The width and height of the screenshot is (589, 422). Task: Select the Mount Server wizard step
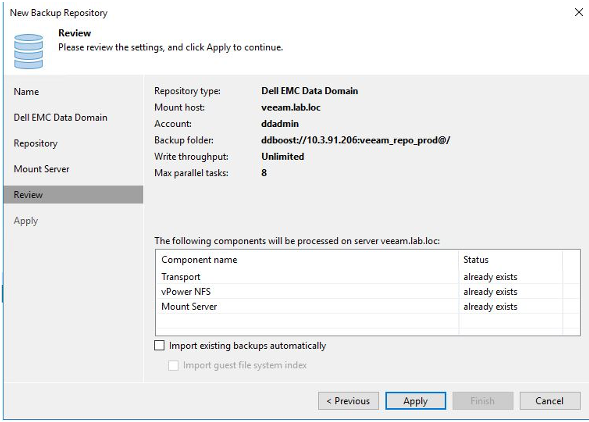42,169
